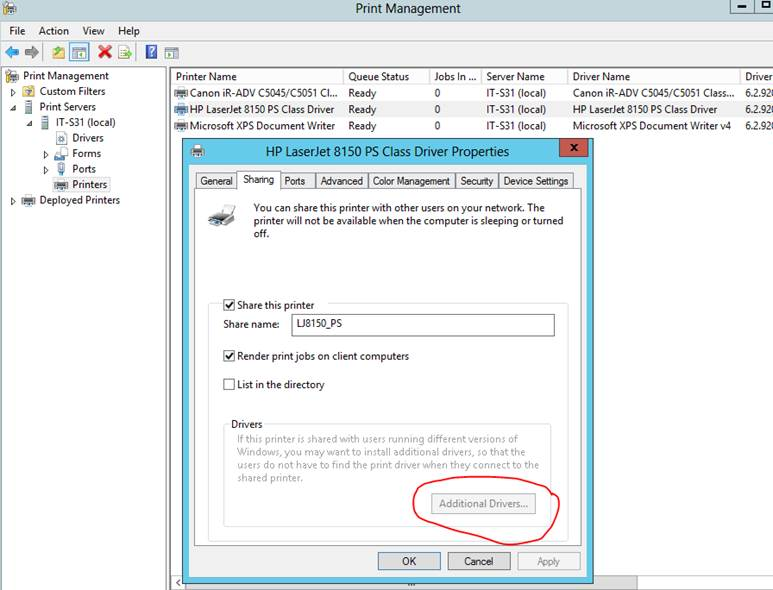Select Custom Filters in the tree
This screenshot has height=590, width=773.
pos(72,91)
